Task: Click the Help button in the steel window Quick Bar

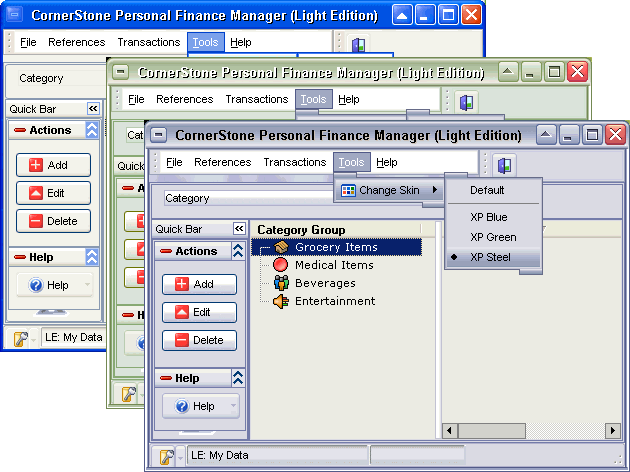Action: pyautogui.click(x=200, y=406)
